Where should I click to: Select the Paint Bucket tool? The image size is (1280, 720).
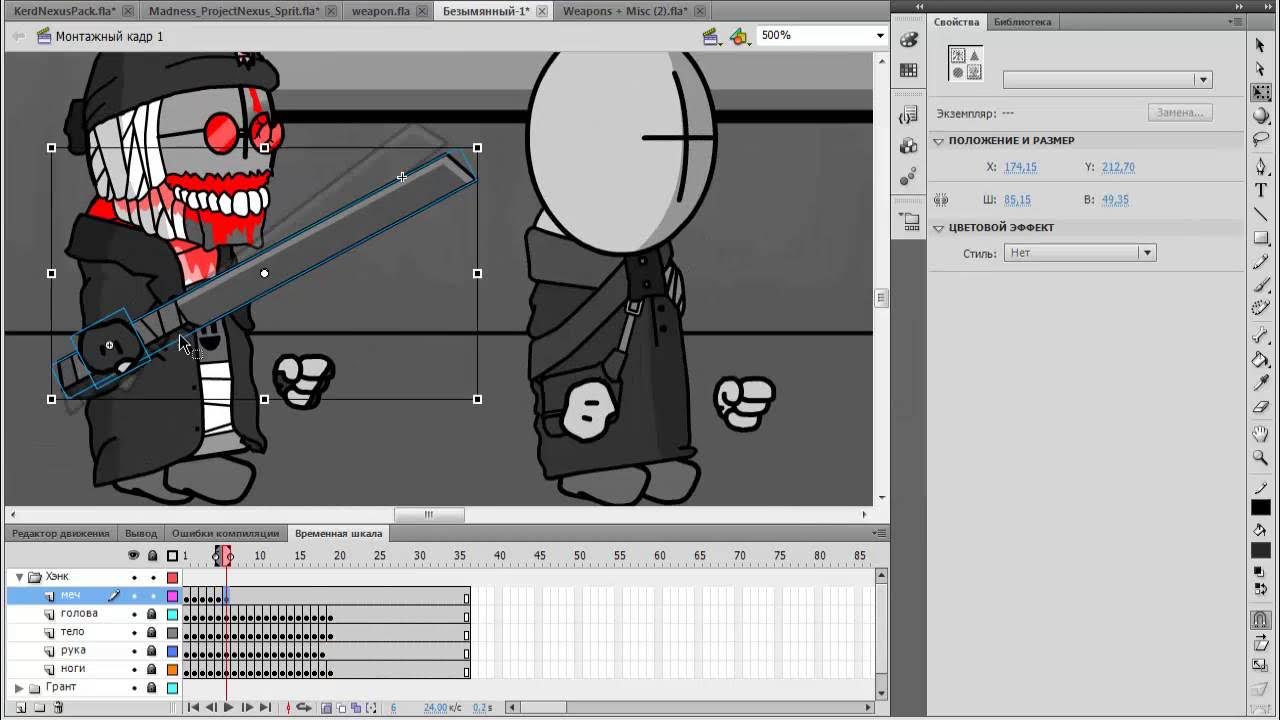tap(1260, 360)
